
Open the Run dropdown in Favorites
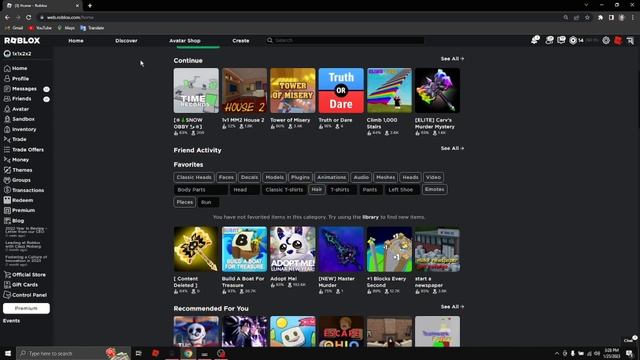coord(208,202)
